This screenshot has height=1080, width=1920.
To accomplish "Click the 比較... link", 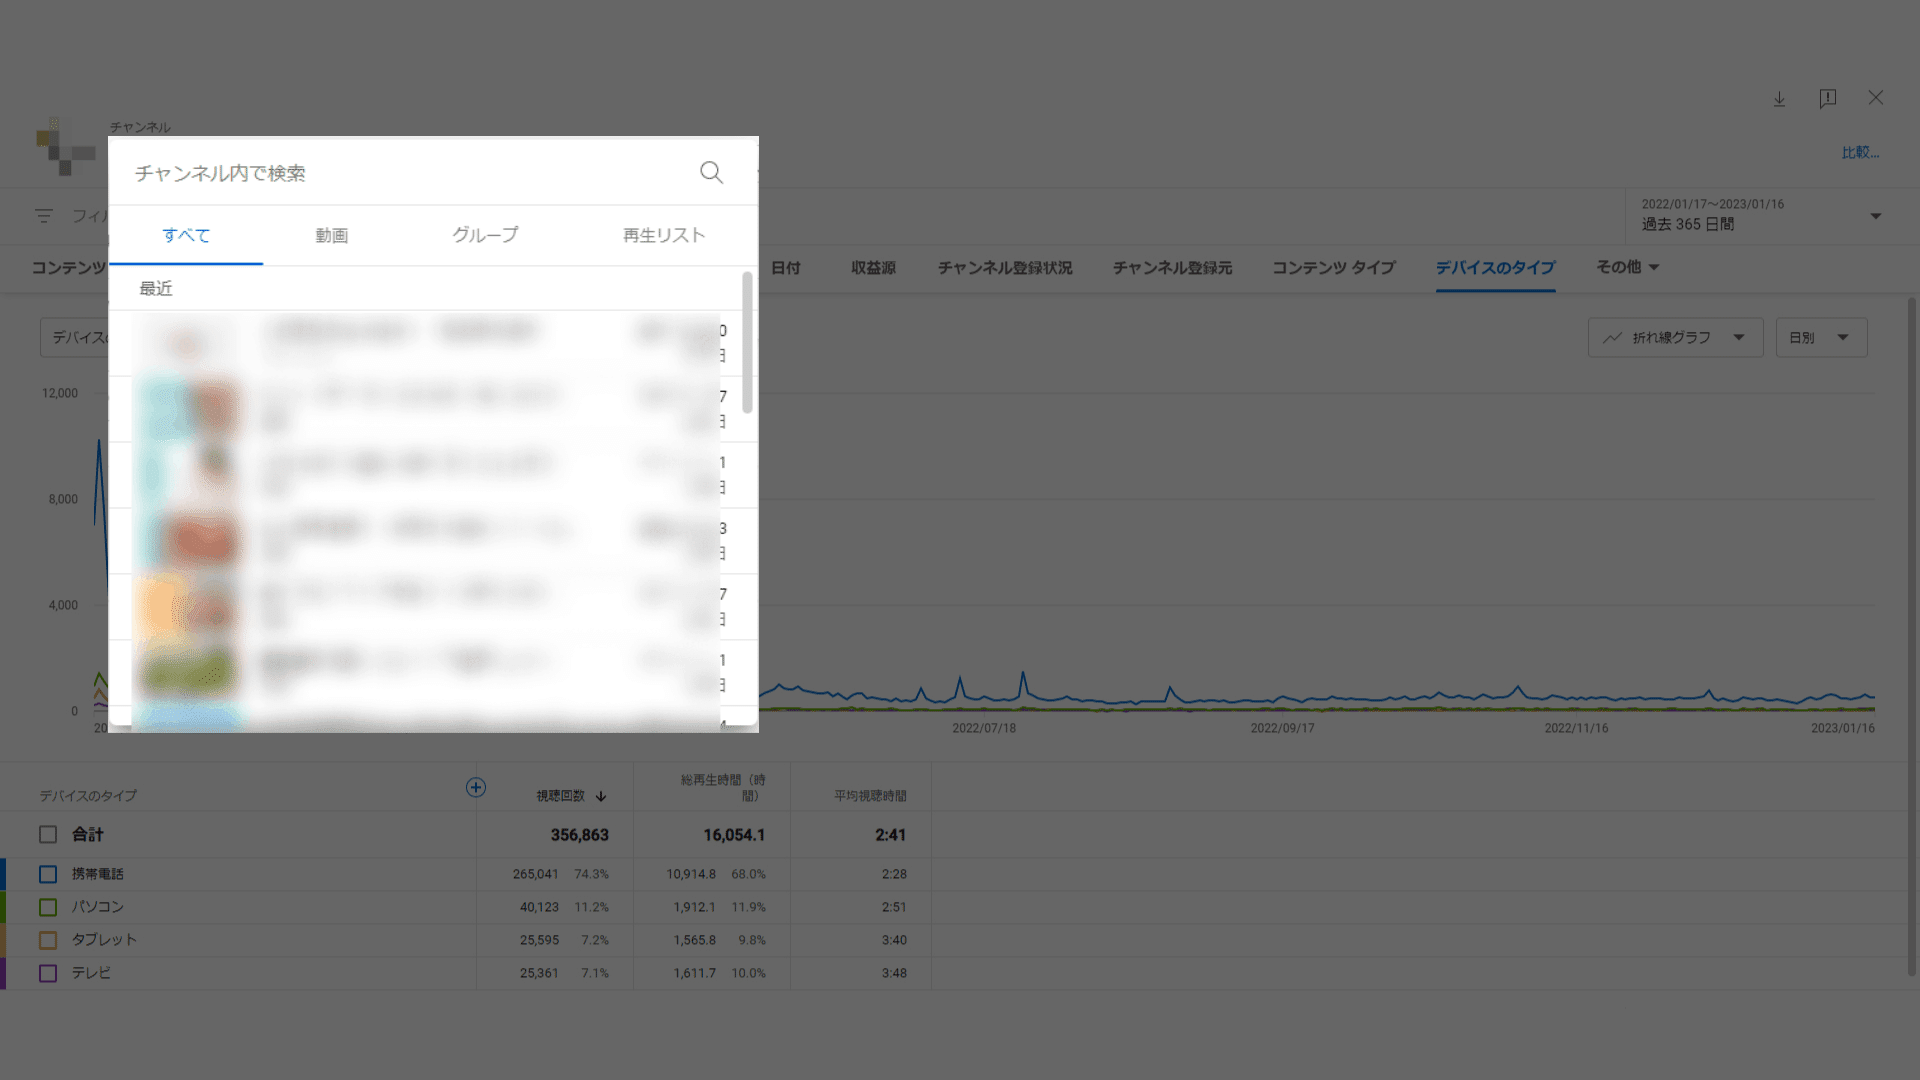I will (1860, 152).
